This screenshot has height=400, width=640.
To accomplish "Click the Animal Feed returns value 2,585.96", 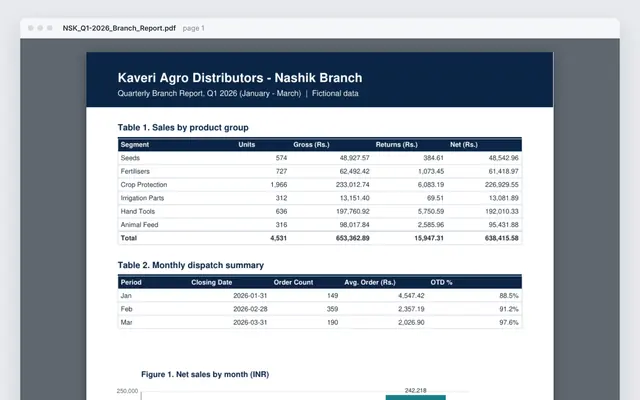I will 431,225.
